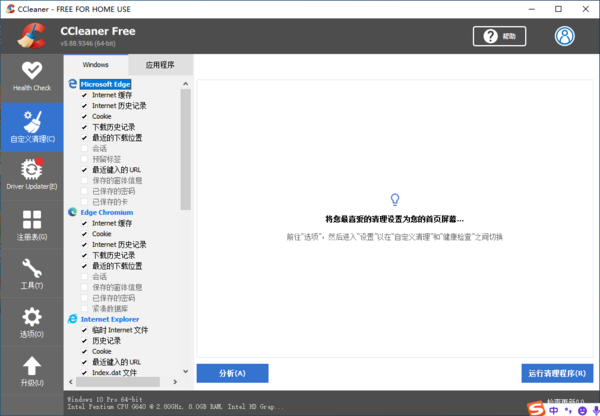
Task: Select the Custom Clean broom icon
Action: (32, 122)
